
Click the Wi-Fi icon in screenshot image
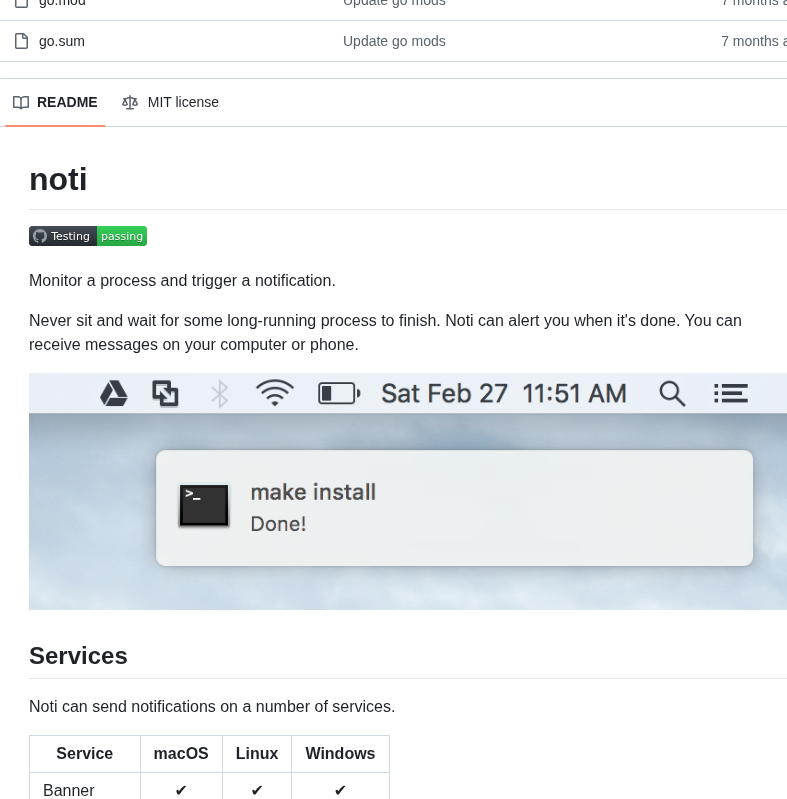pyautogui.click(x=274, y=393)
